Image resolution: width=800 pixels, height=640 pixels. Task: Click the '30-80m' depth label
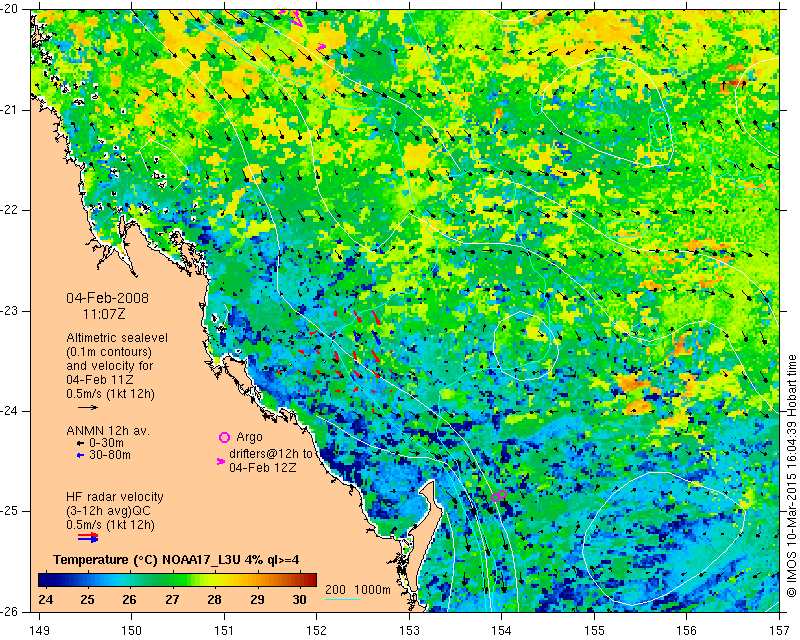click(x=110, y=455)
